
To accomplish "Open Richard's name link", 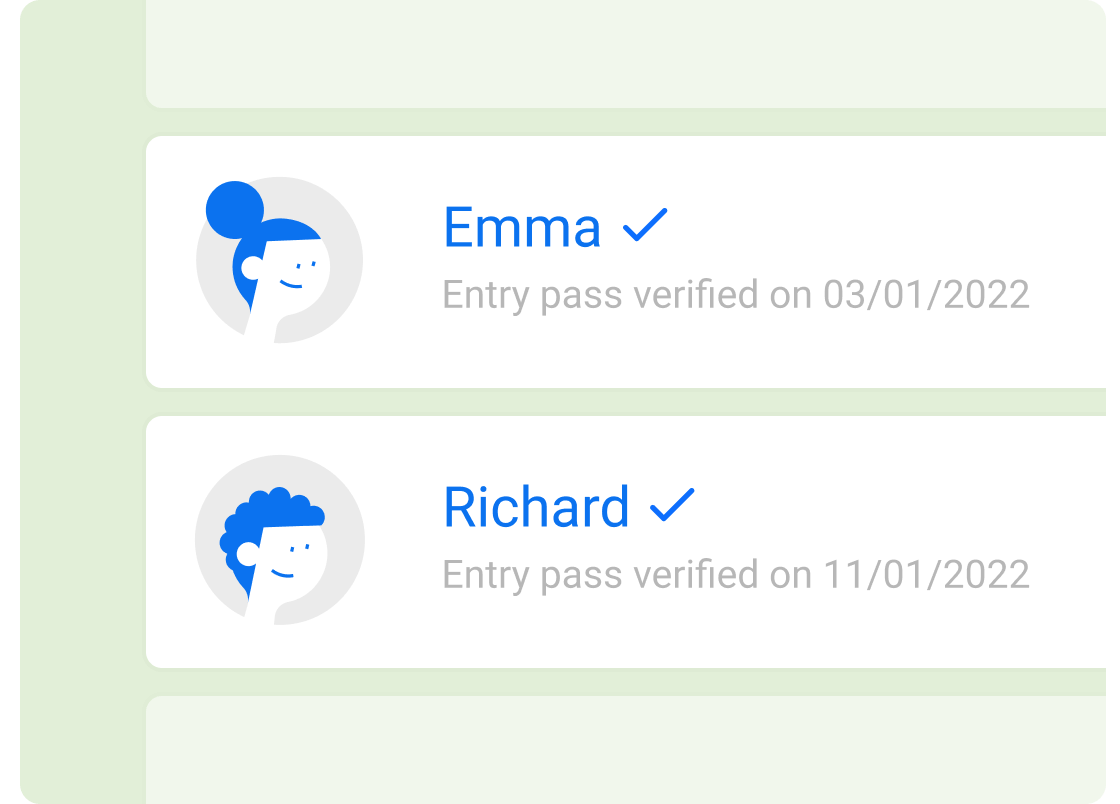I will coord(536,508).
